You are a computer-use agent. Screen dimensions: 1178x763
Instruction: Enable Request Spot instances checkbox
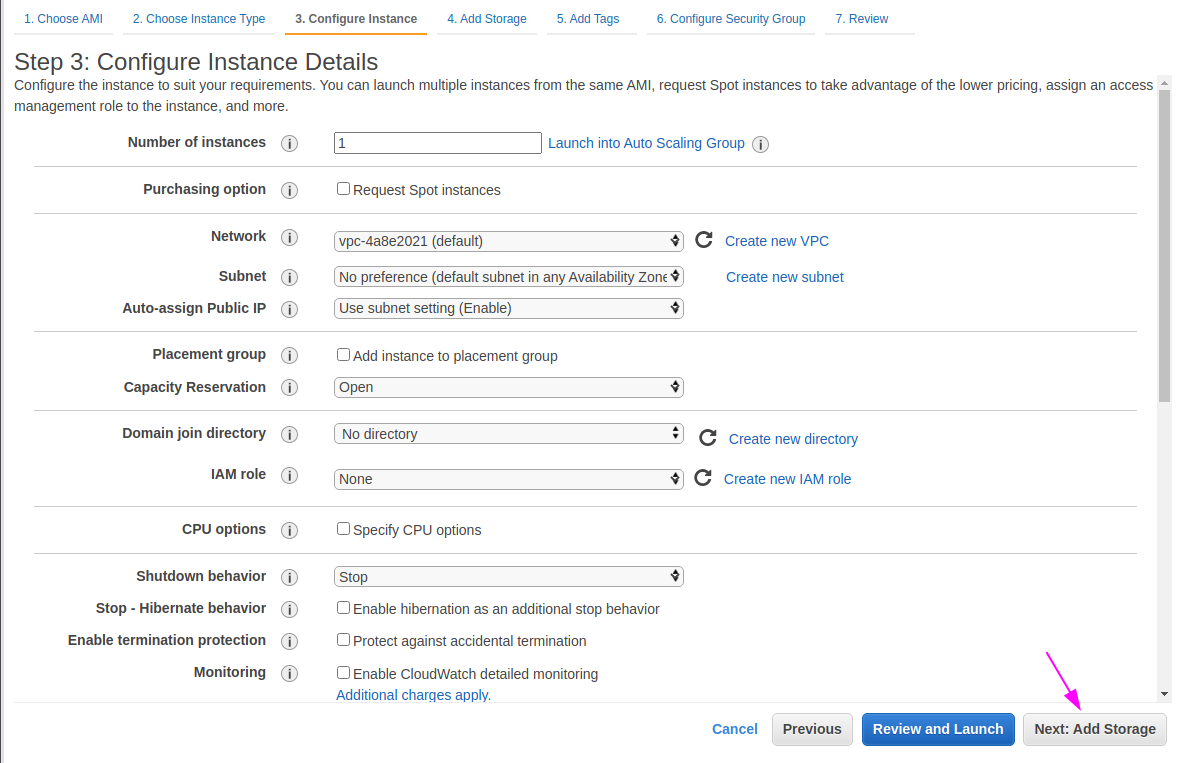click(x=343, y=189)
